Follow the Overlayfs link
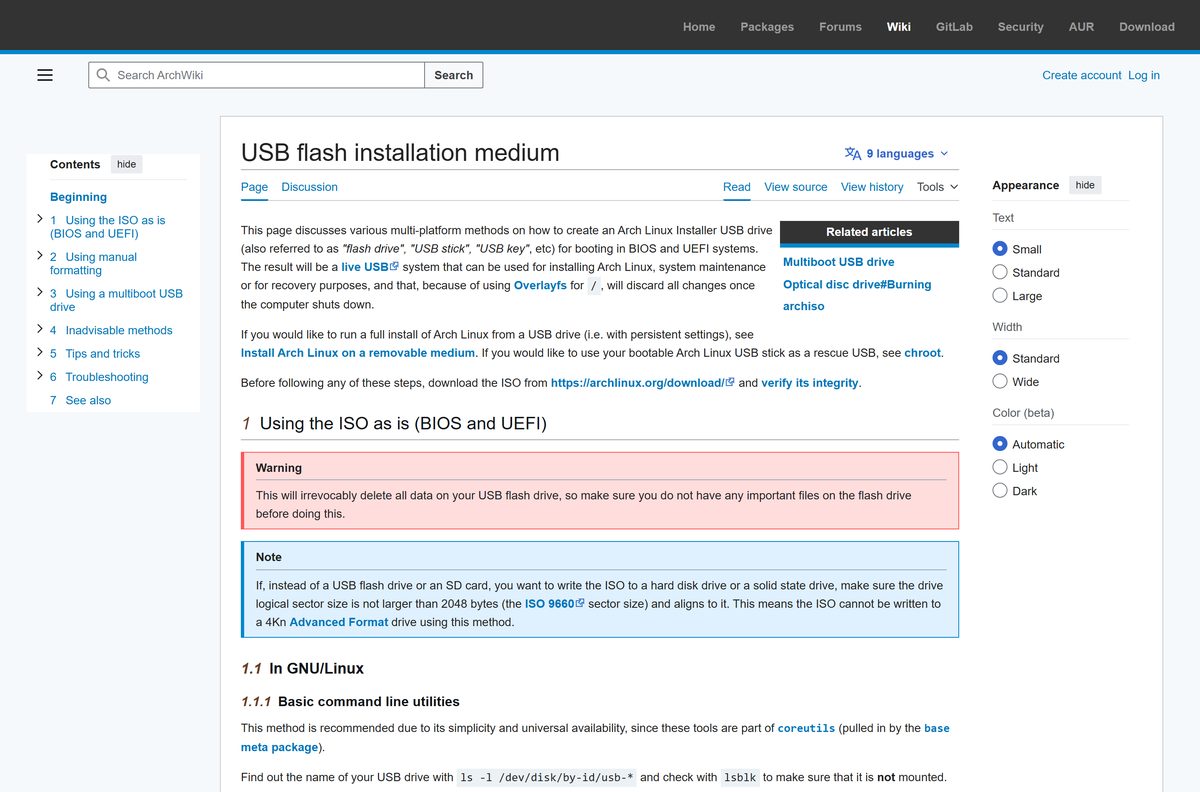The image size is (1200, 792). click(540, 285)
